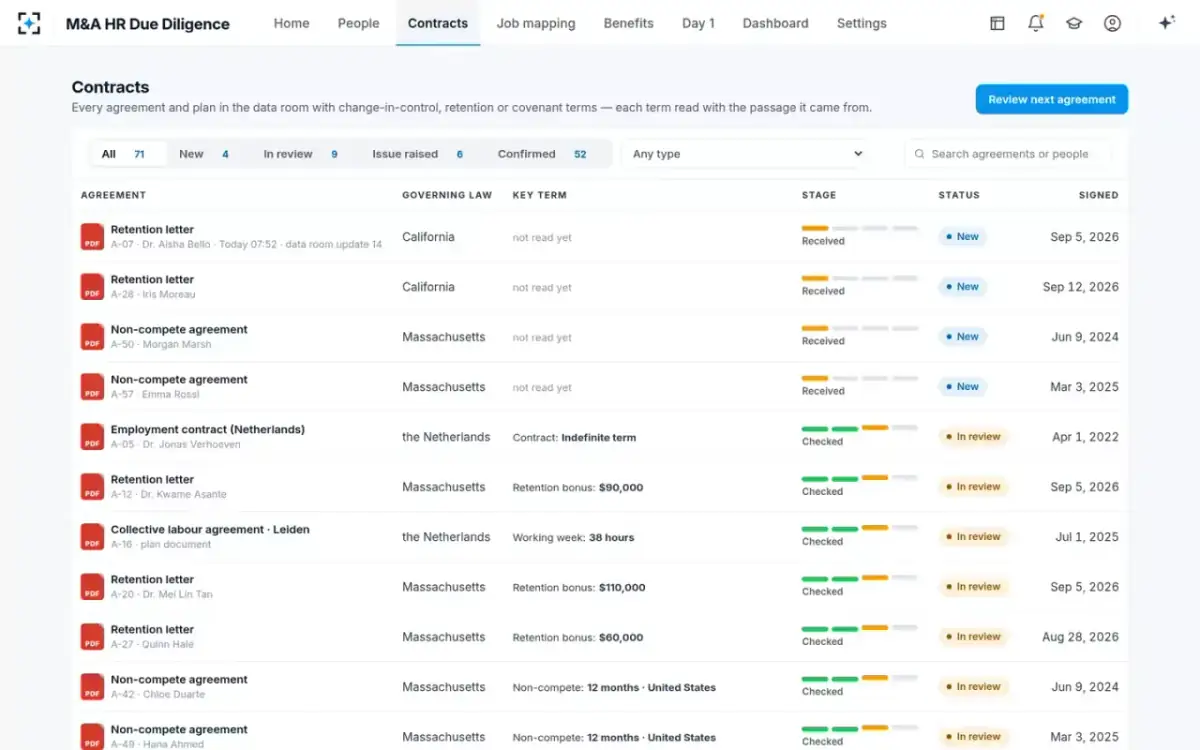The height and width of the screenshot is (750, 1200).
Task: Open the layout panel icon in the header
Action: coord(997,23)
